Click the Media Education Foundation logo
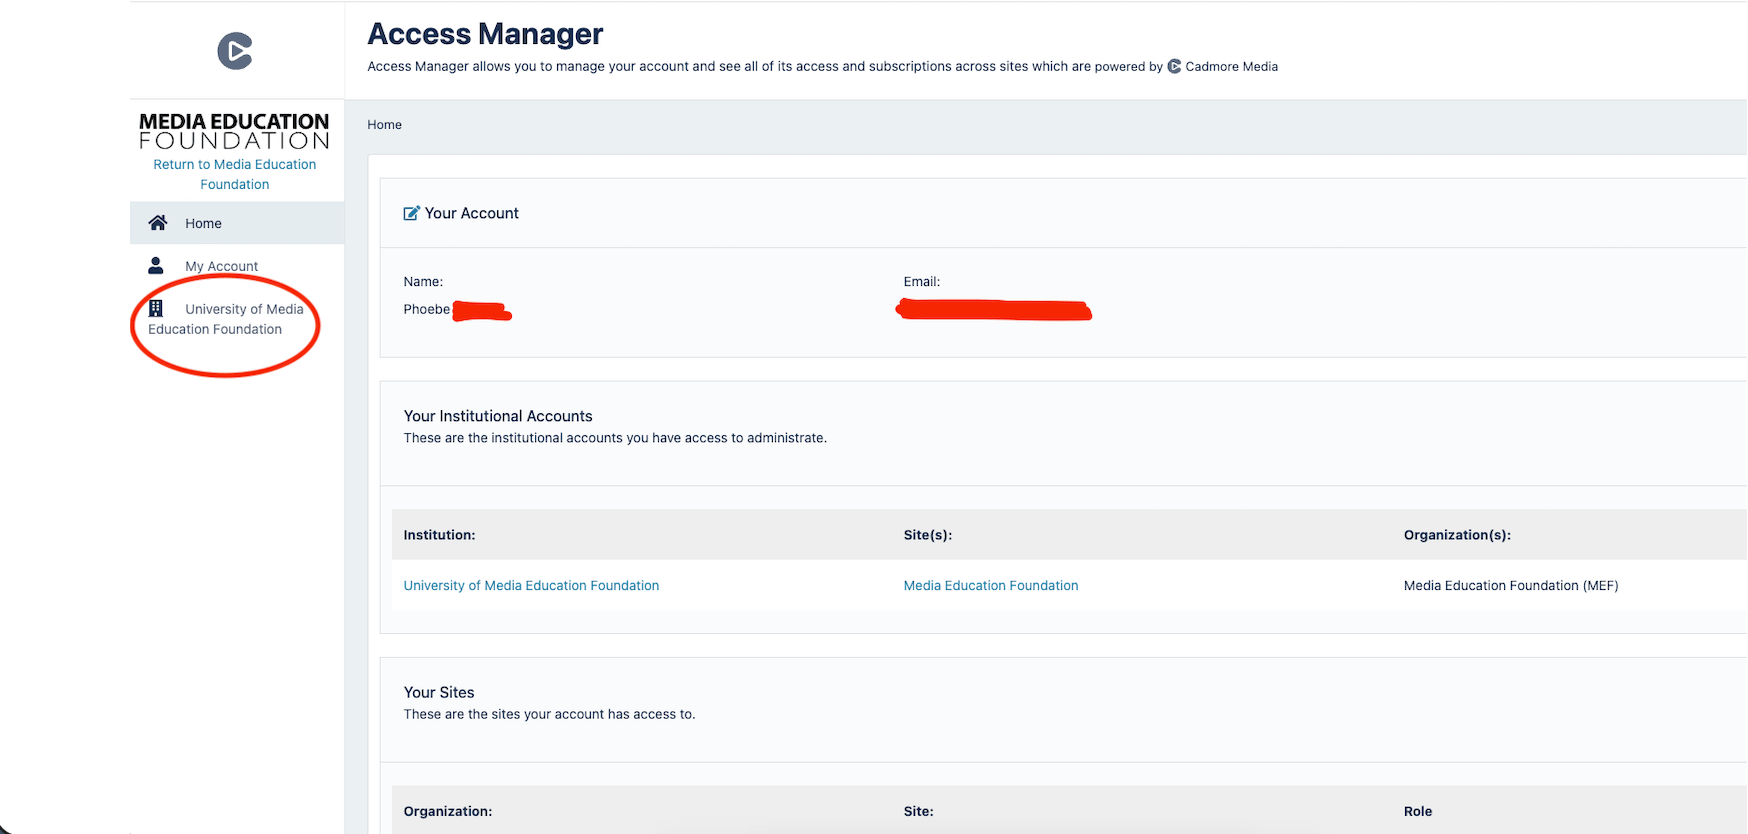The width and height of the screenshot is (1748, 834). coord(234,131)
